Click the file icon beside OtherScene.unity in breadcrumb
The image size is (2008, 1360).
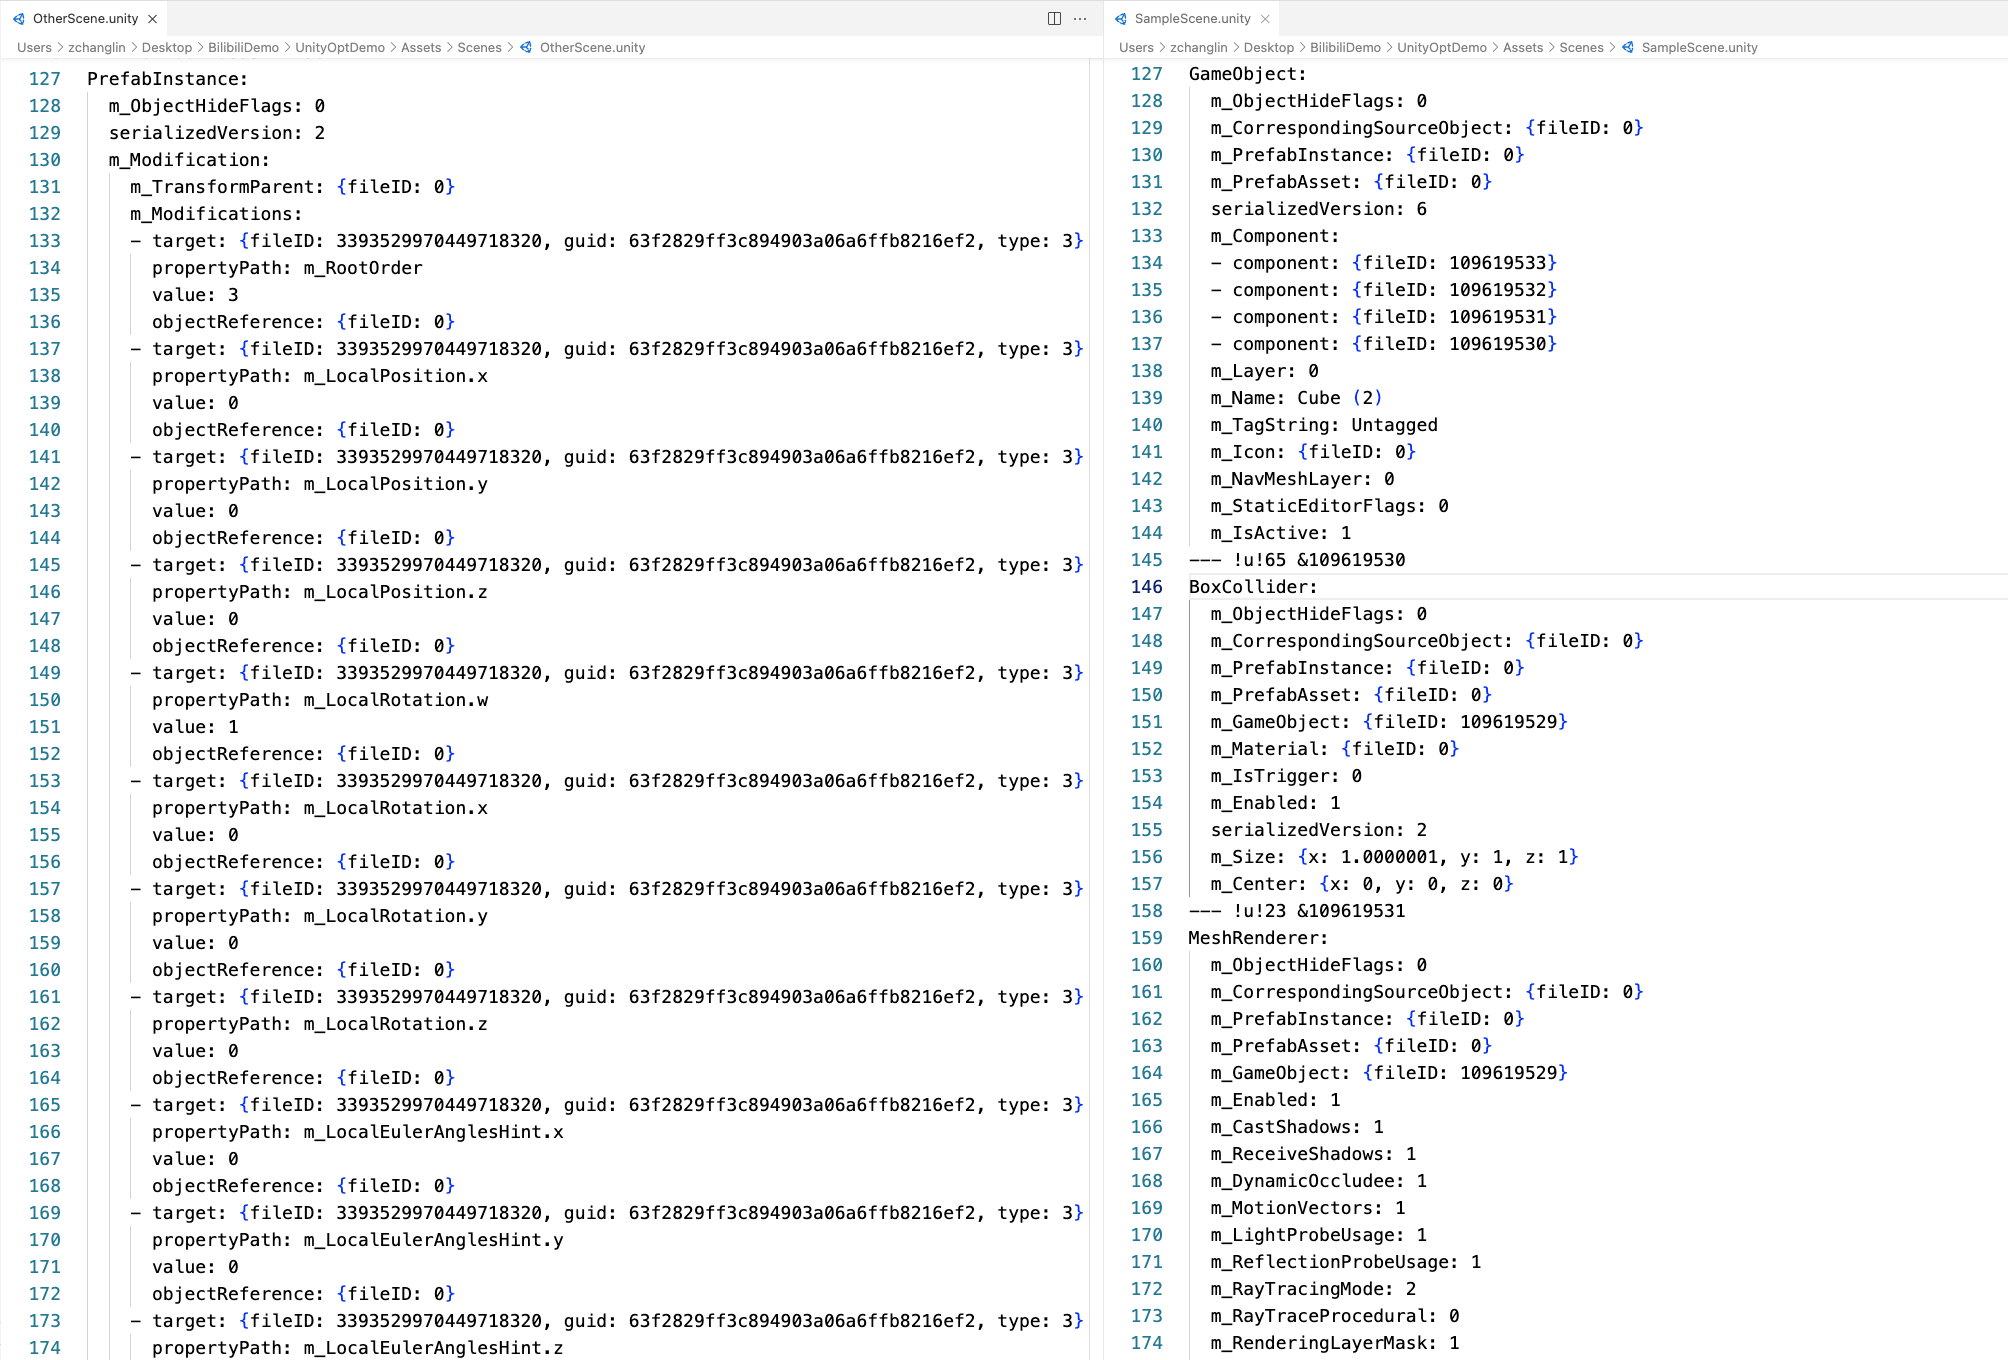click(526, 47)
